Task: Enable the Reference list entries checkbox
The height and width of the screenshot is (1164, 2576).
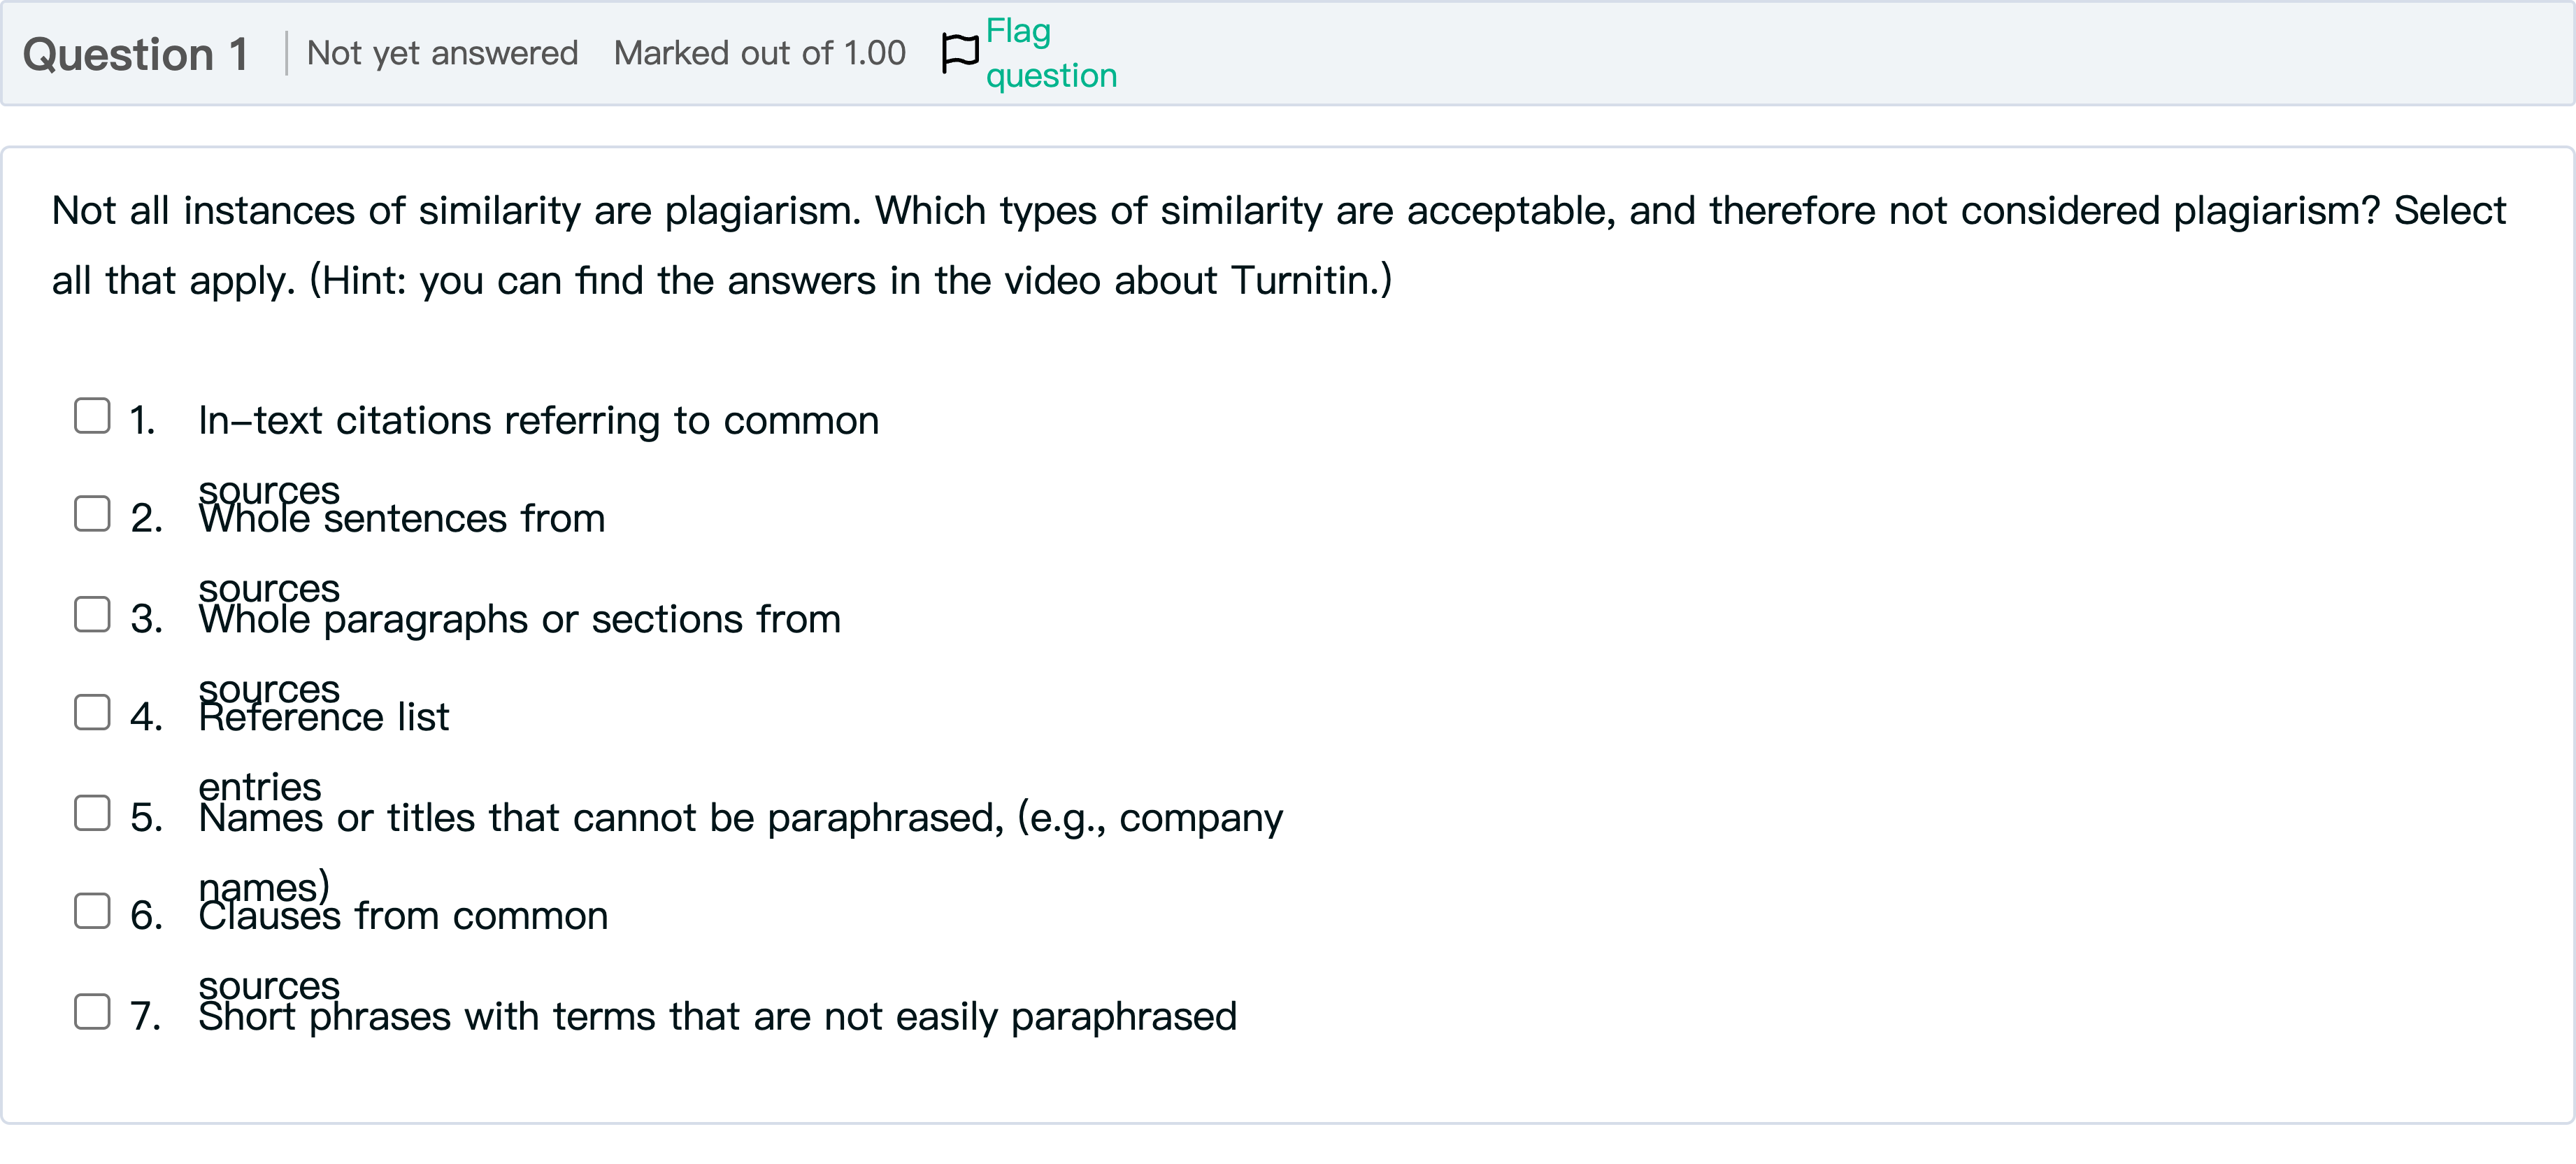Action: click(92, 713)
